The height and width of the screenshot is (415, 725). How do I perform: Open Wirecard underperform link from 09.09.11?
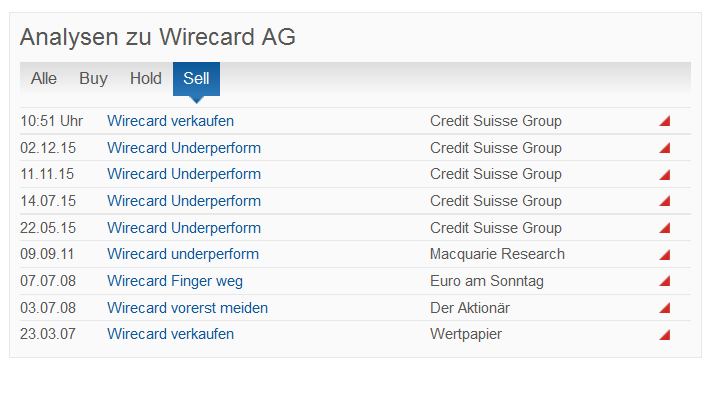click(182, 254)
